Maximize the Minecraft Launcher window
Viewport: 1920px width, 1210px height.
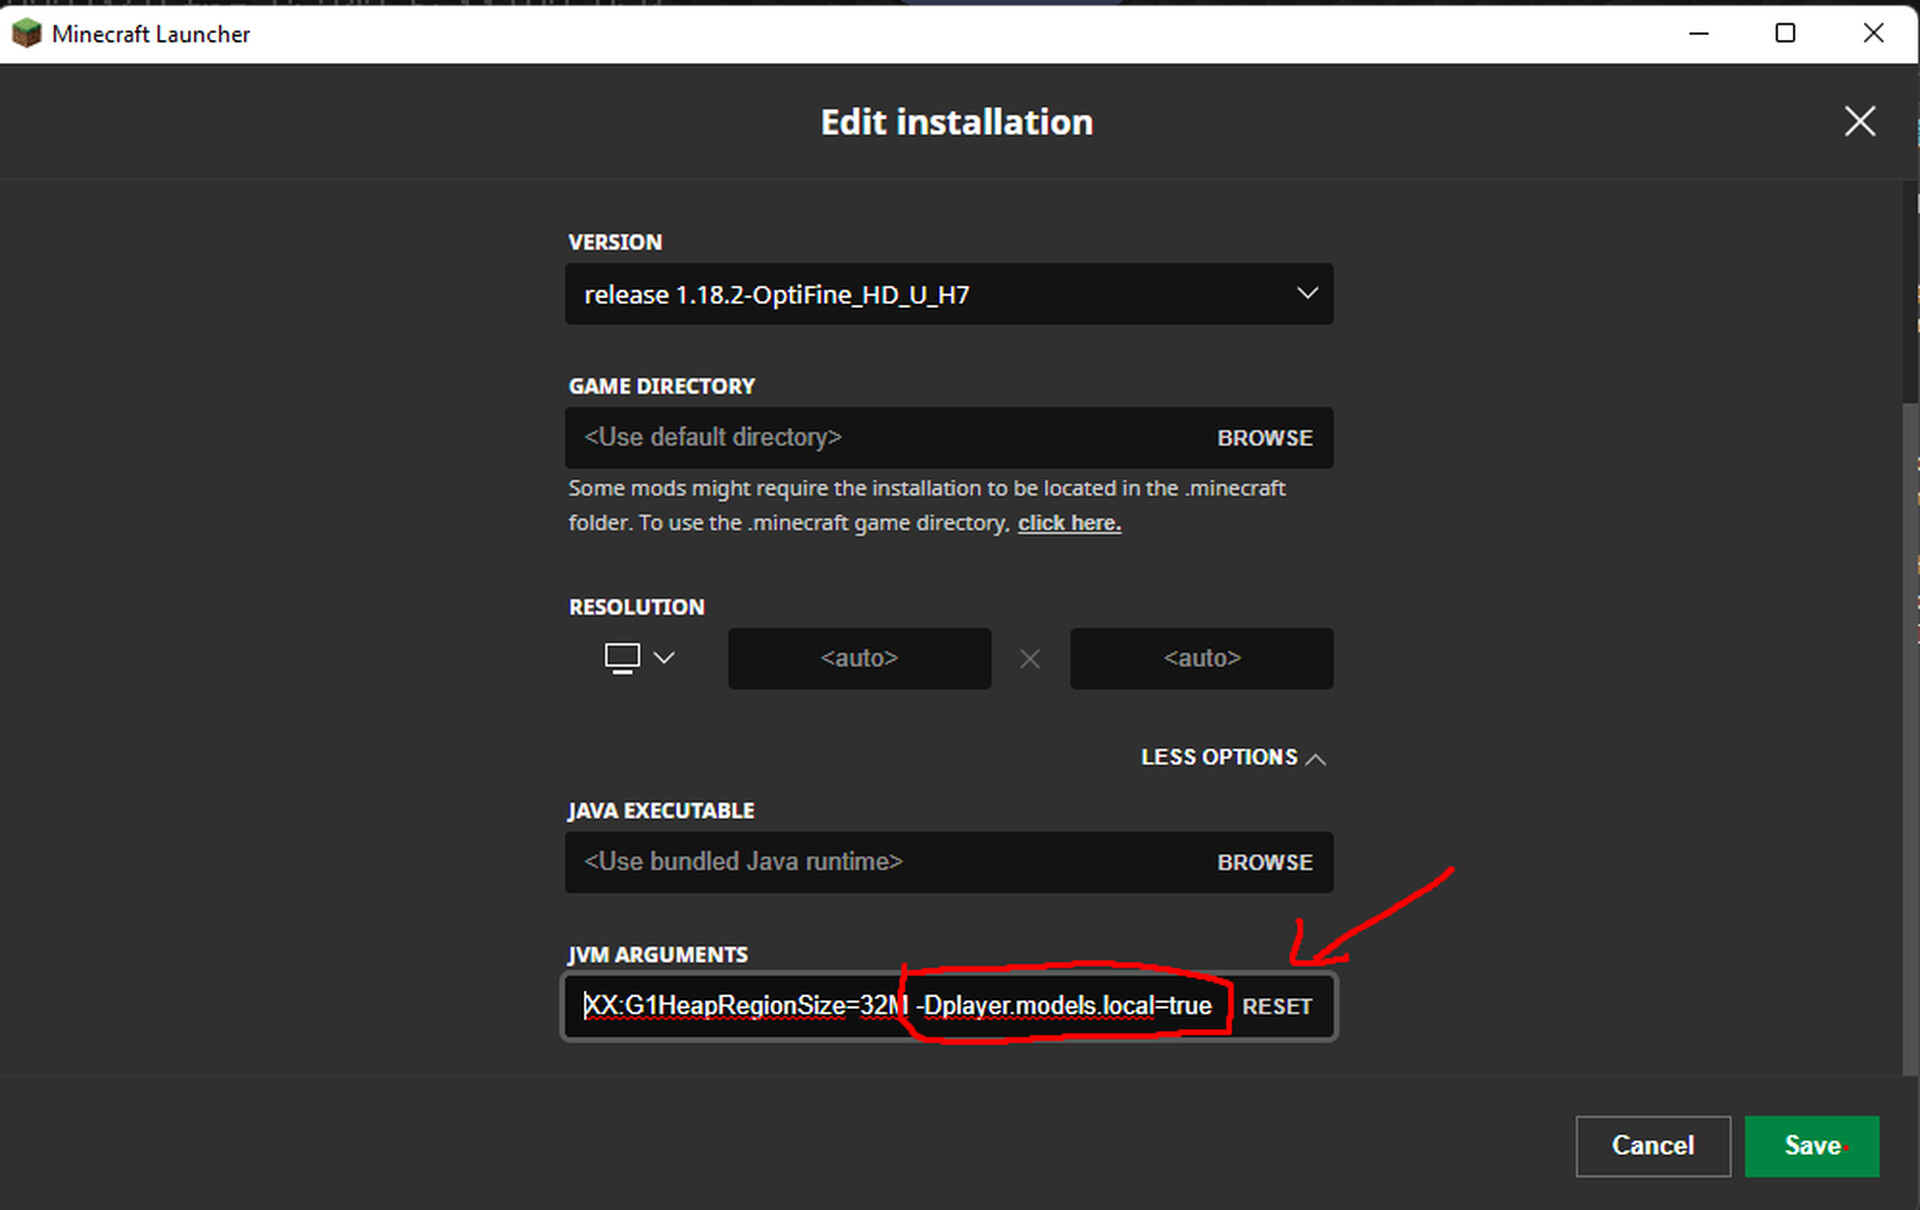click(x=1785, y=33)
